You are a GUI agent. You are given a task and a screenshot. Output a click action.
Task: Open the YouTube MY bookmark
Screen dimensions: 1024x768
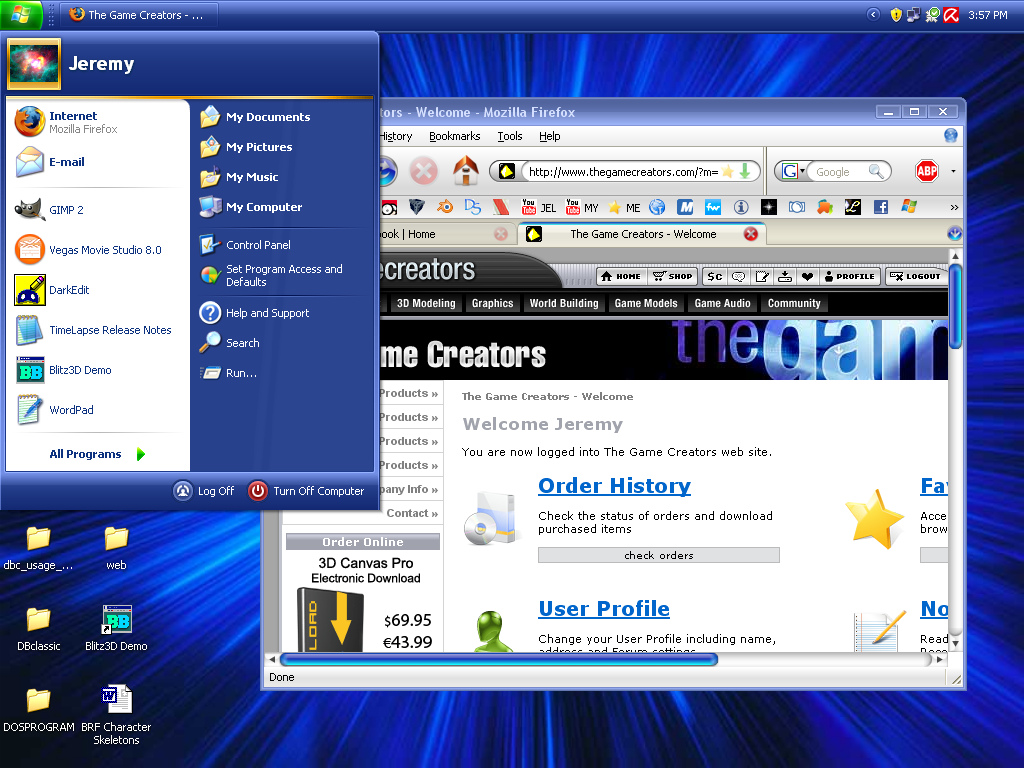tap(582, 207)
